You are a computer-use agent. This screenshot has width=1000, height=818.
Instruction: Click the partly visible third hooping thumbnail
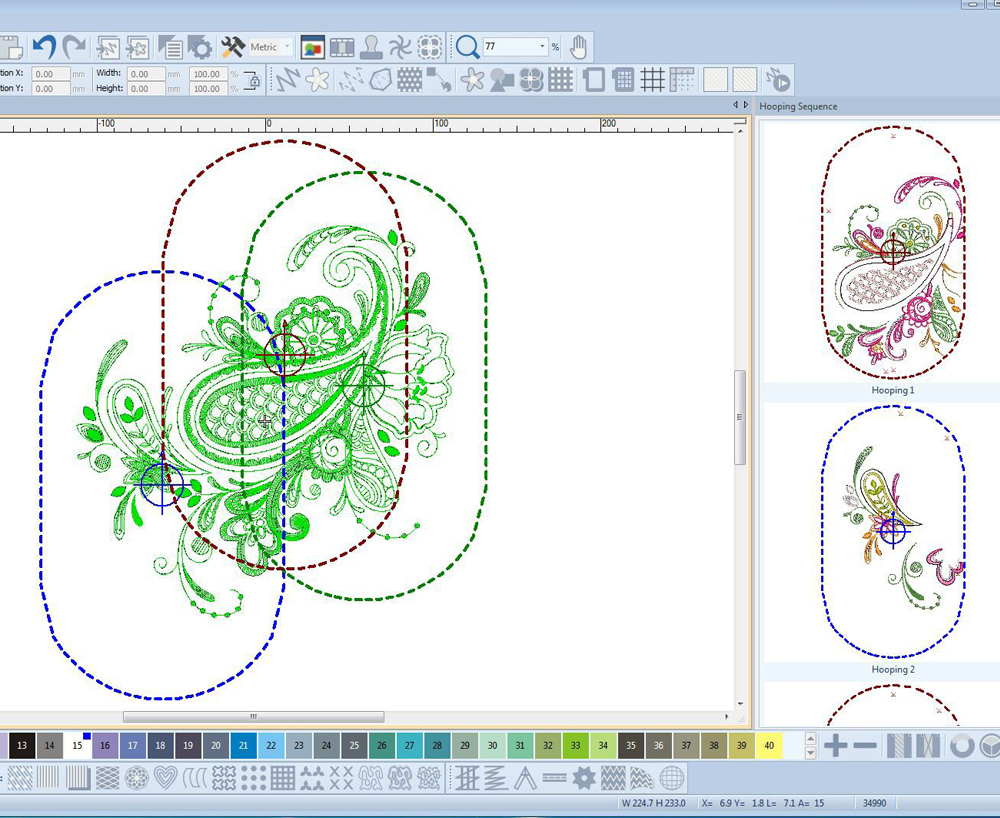tap(893, 705)
